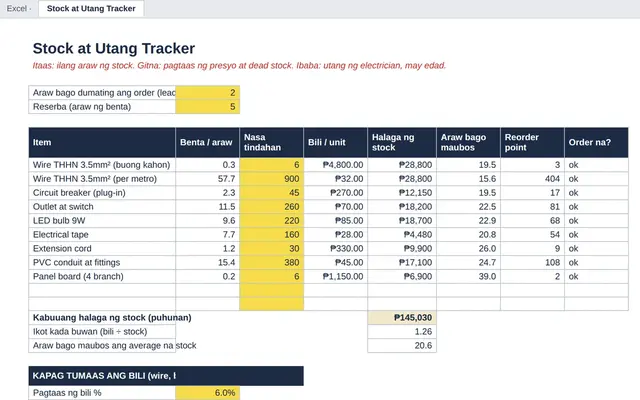Edit stock count 900 for wire per metro
Image resolution: width=640 pixels, height=400 pixels.
pyautogui.click(x=271, y=179)
